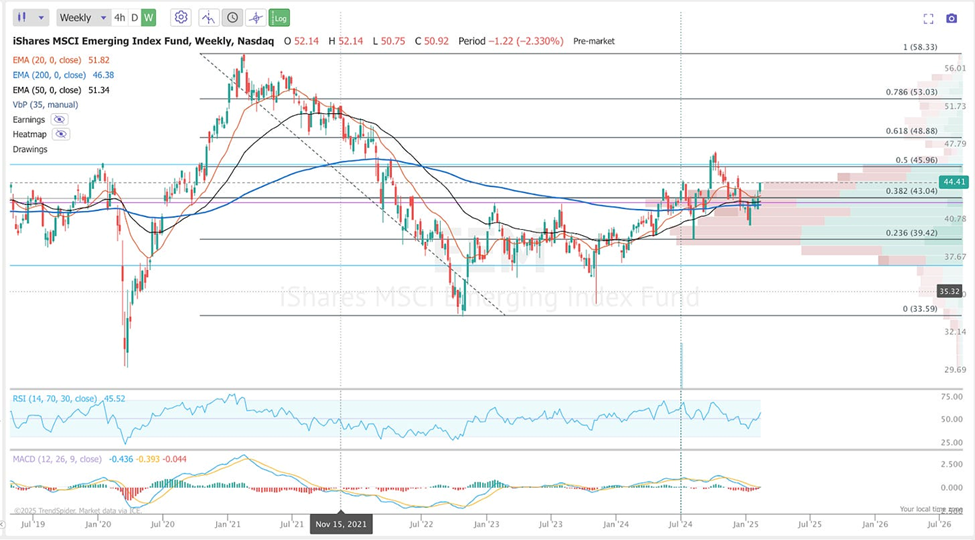
Task: Click the 0.5 (45.96) Fibonacci label
Action: coord(917,160)
